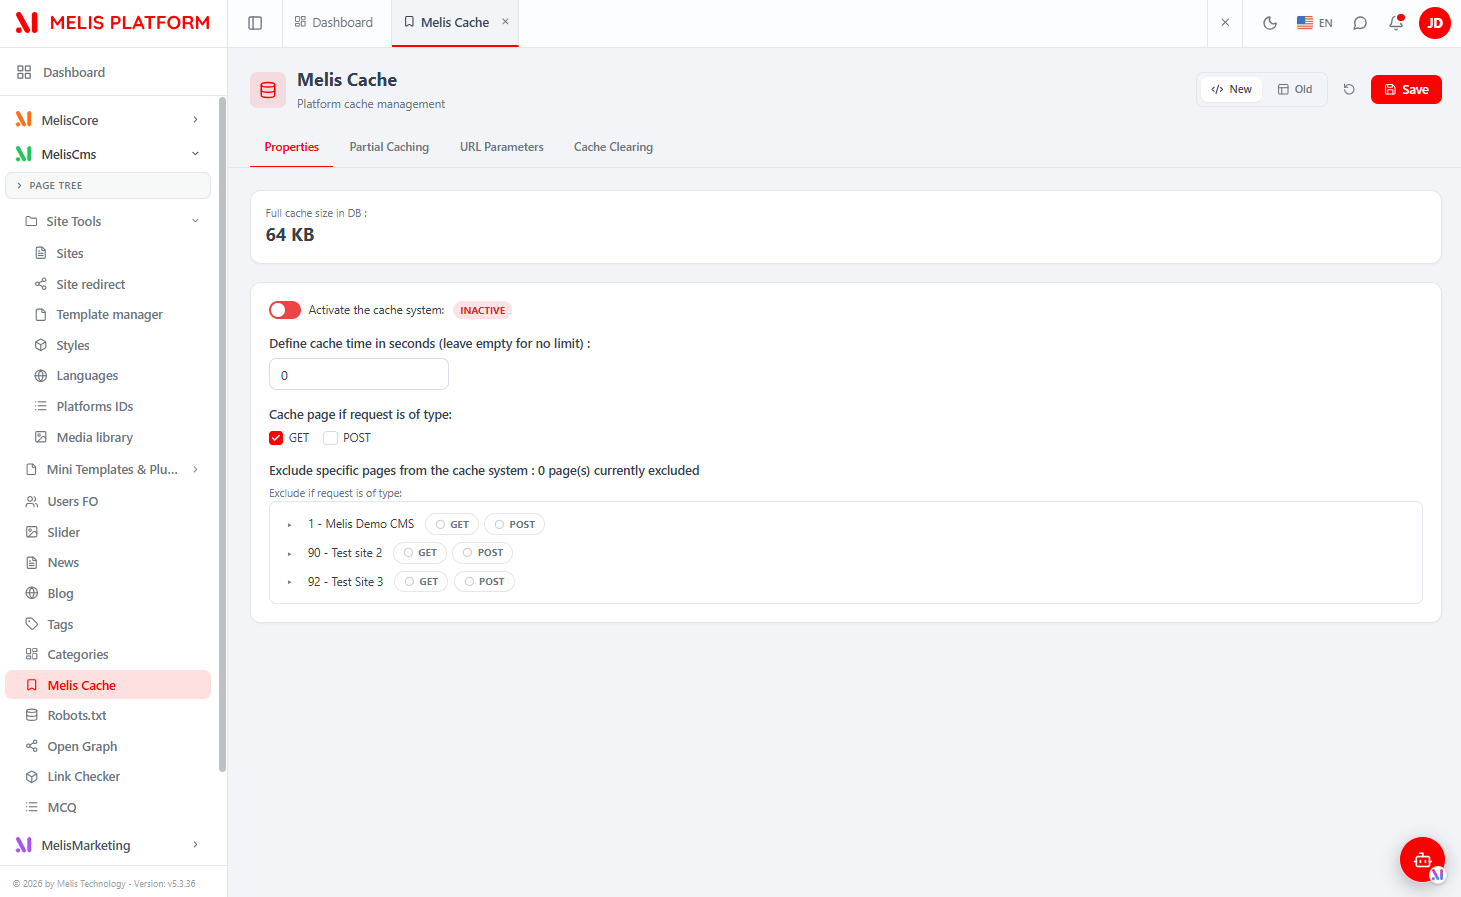Switch to the Partial Caching tab
Screen dimensions: 1461x897
[x=389, y=147]
